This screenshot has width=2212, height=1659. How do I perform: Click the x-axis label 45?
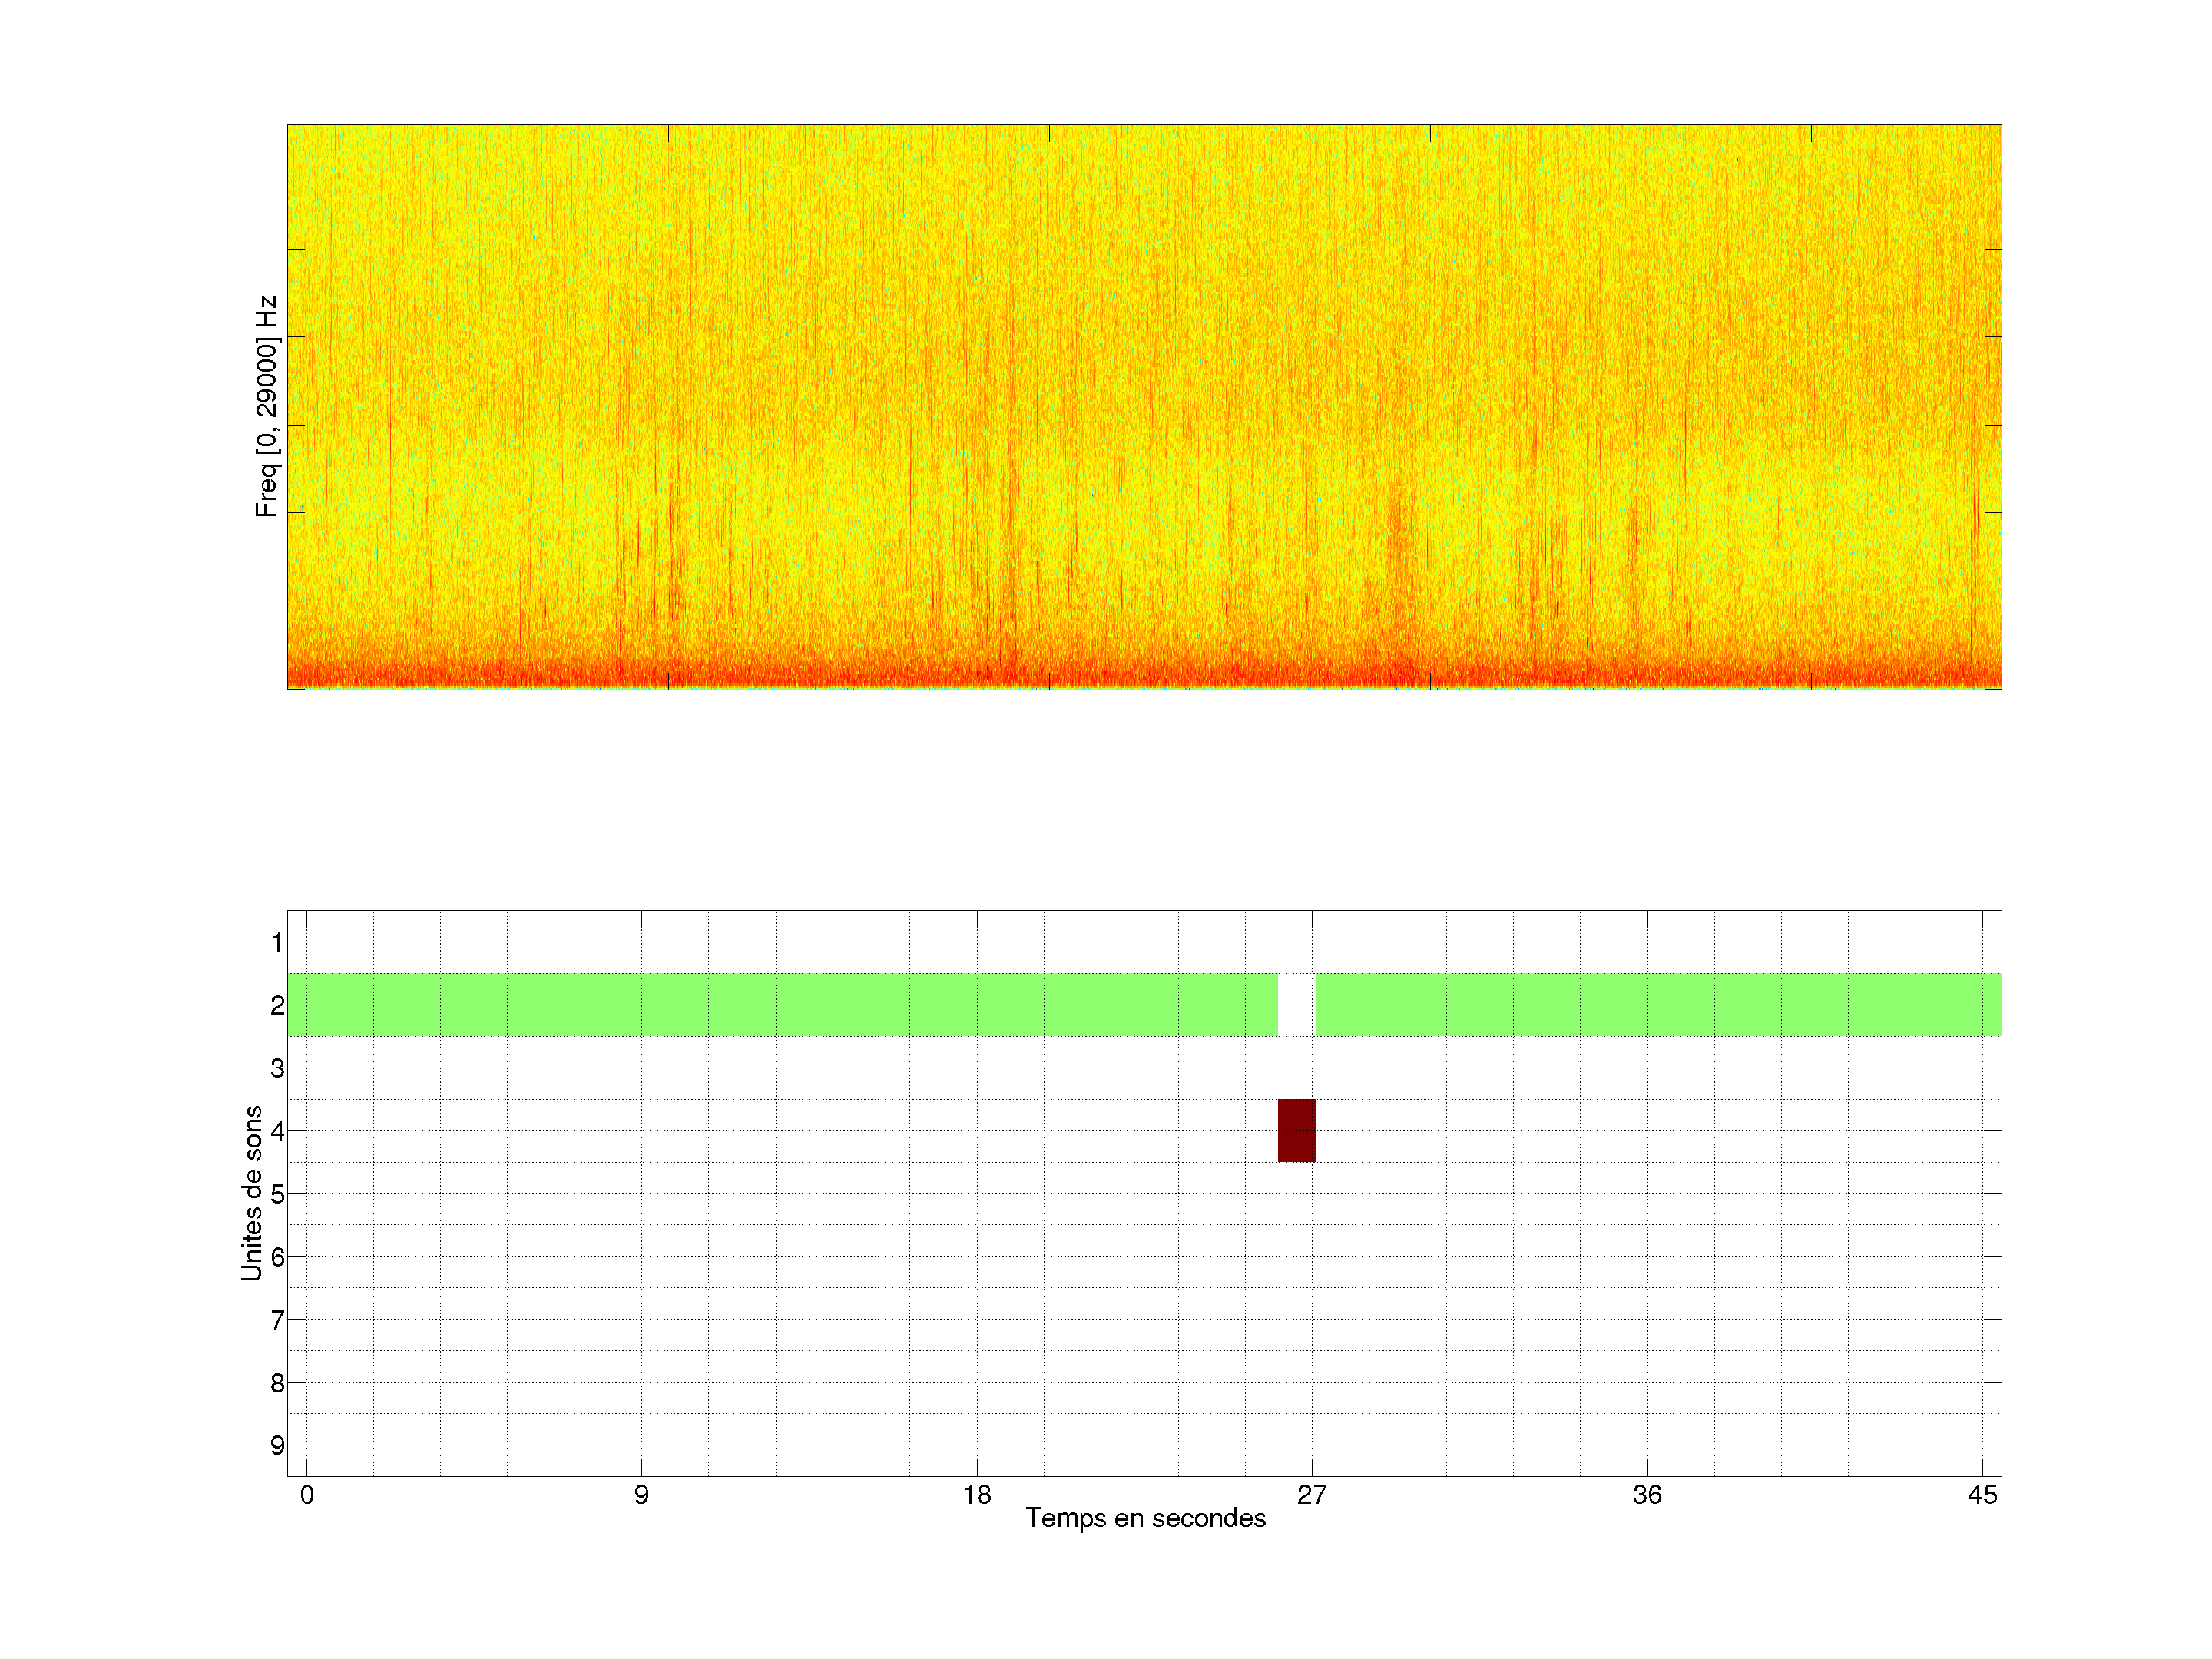(1982, 1495)
